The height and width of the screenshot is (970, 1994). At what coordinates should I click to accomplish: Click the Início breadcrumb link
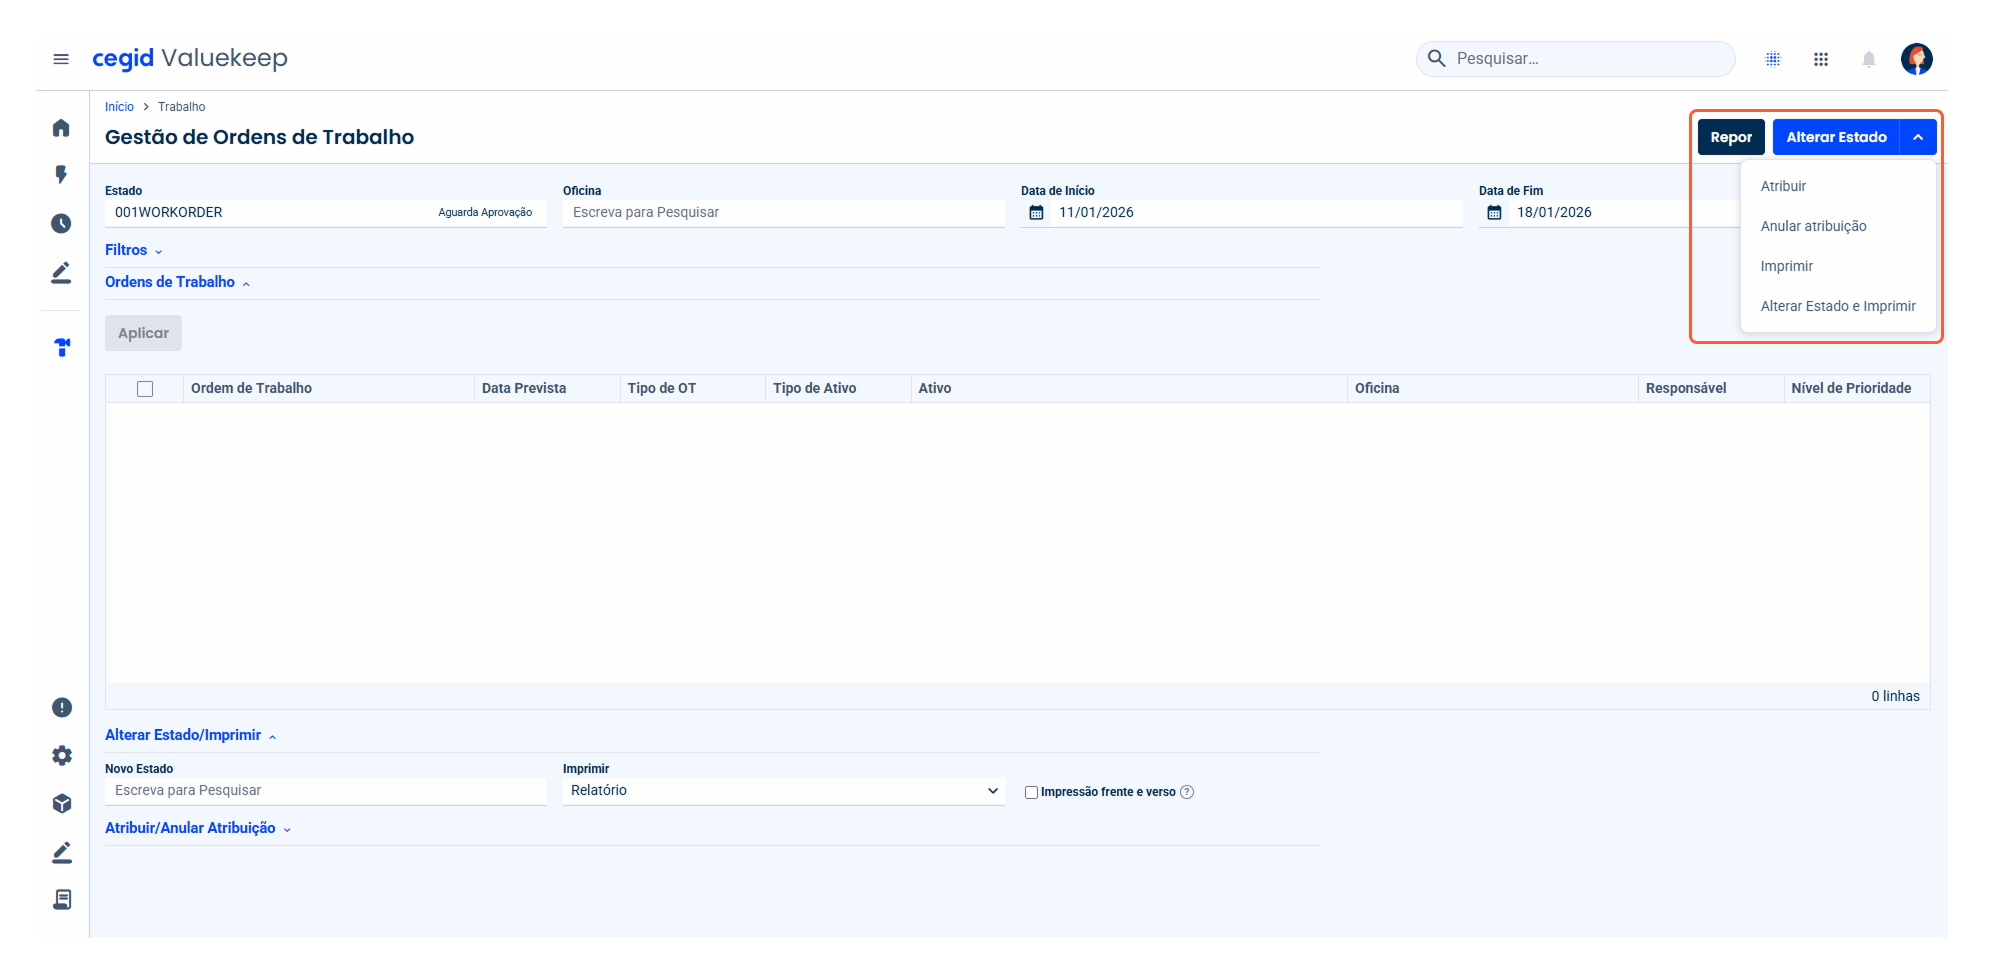[119, 107]
